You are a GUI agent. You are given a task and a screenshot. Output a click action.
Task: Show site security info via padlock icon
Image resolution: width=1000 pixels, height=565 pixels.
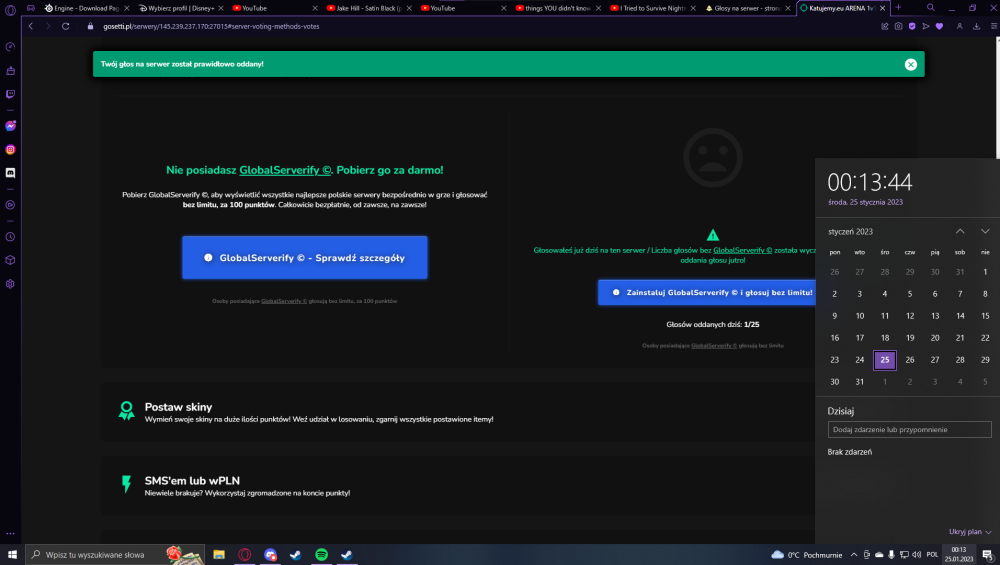click(x=90, y=26)
